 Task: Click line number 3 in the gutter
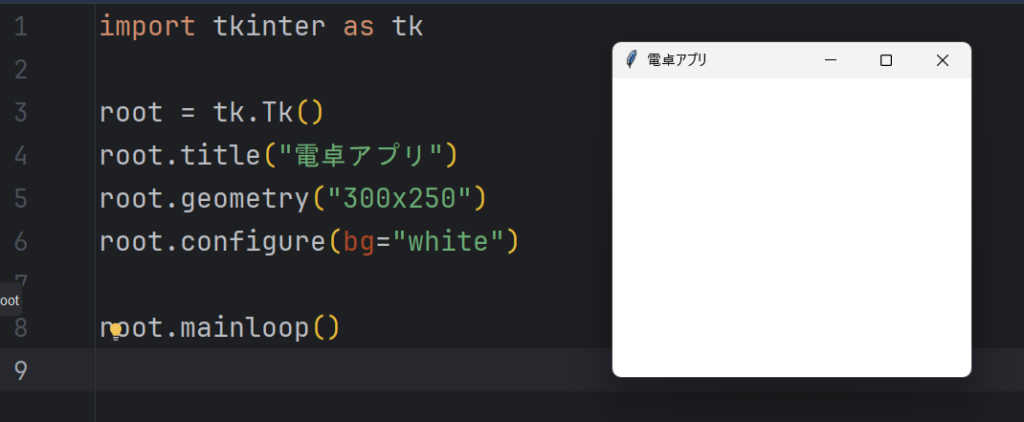tap(20, 112)
